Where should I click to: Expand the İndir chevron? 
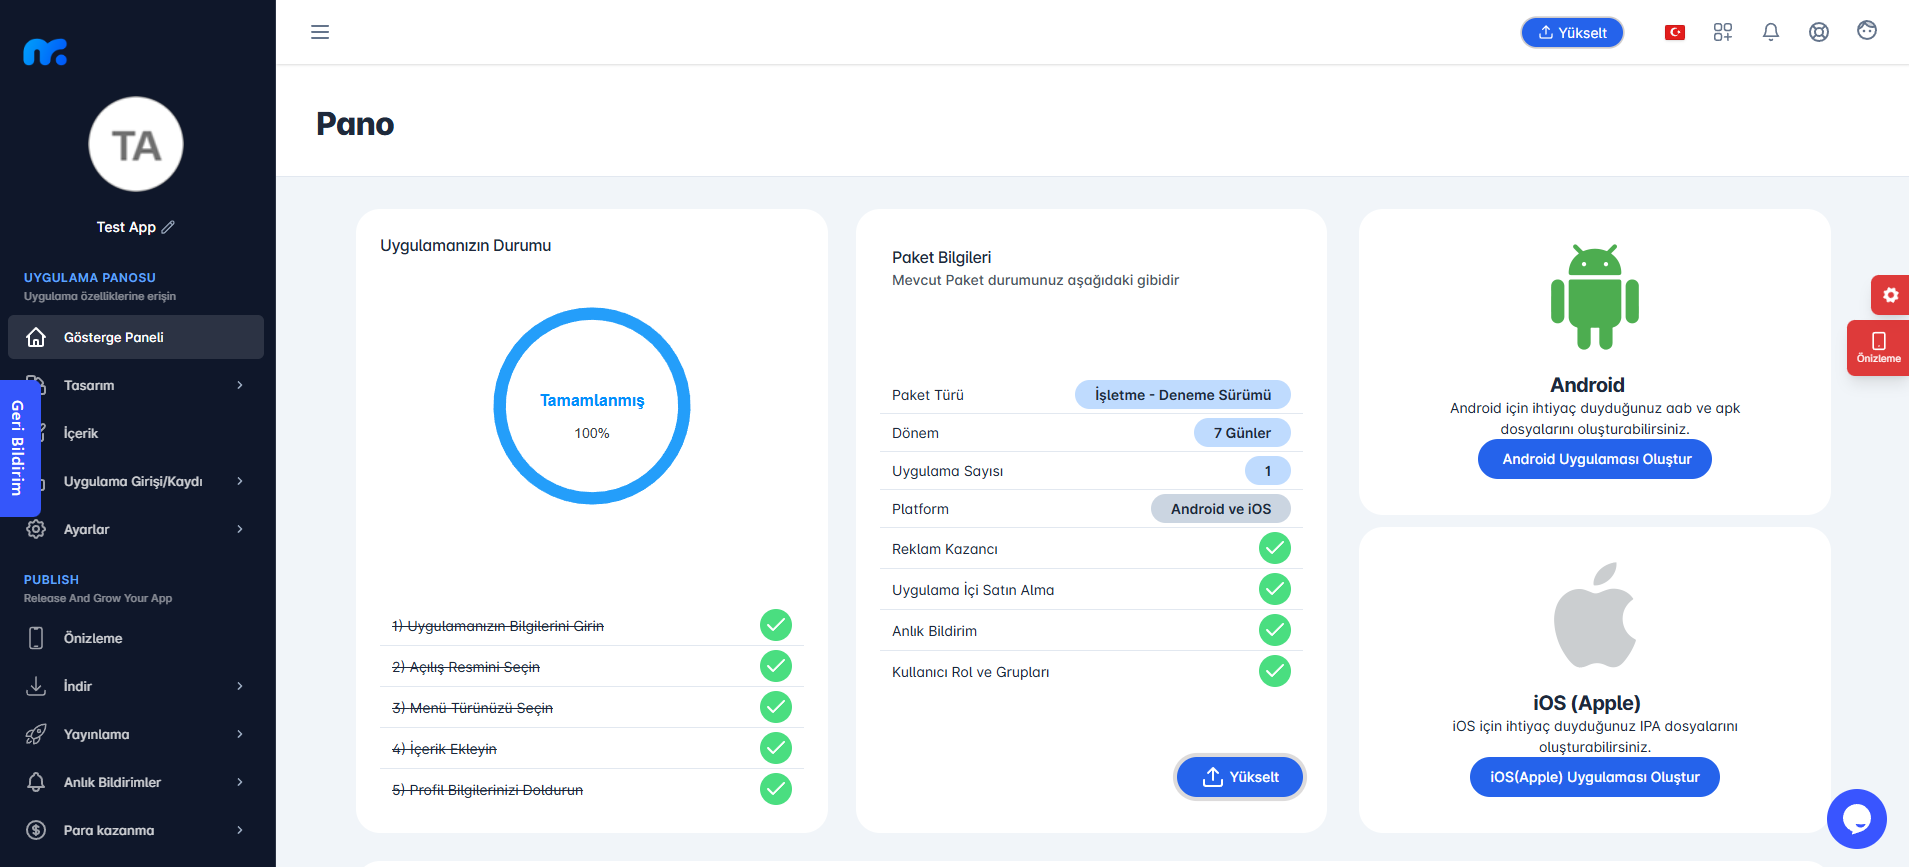point(240,686)
